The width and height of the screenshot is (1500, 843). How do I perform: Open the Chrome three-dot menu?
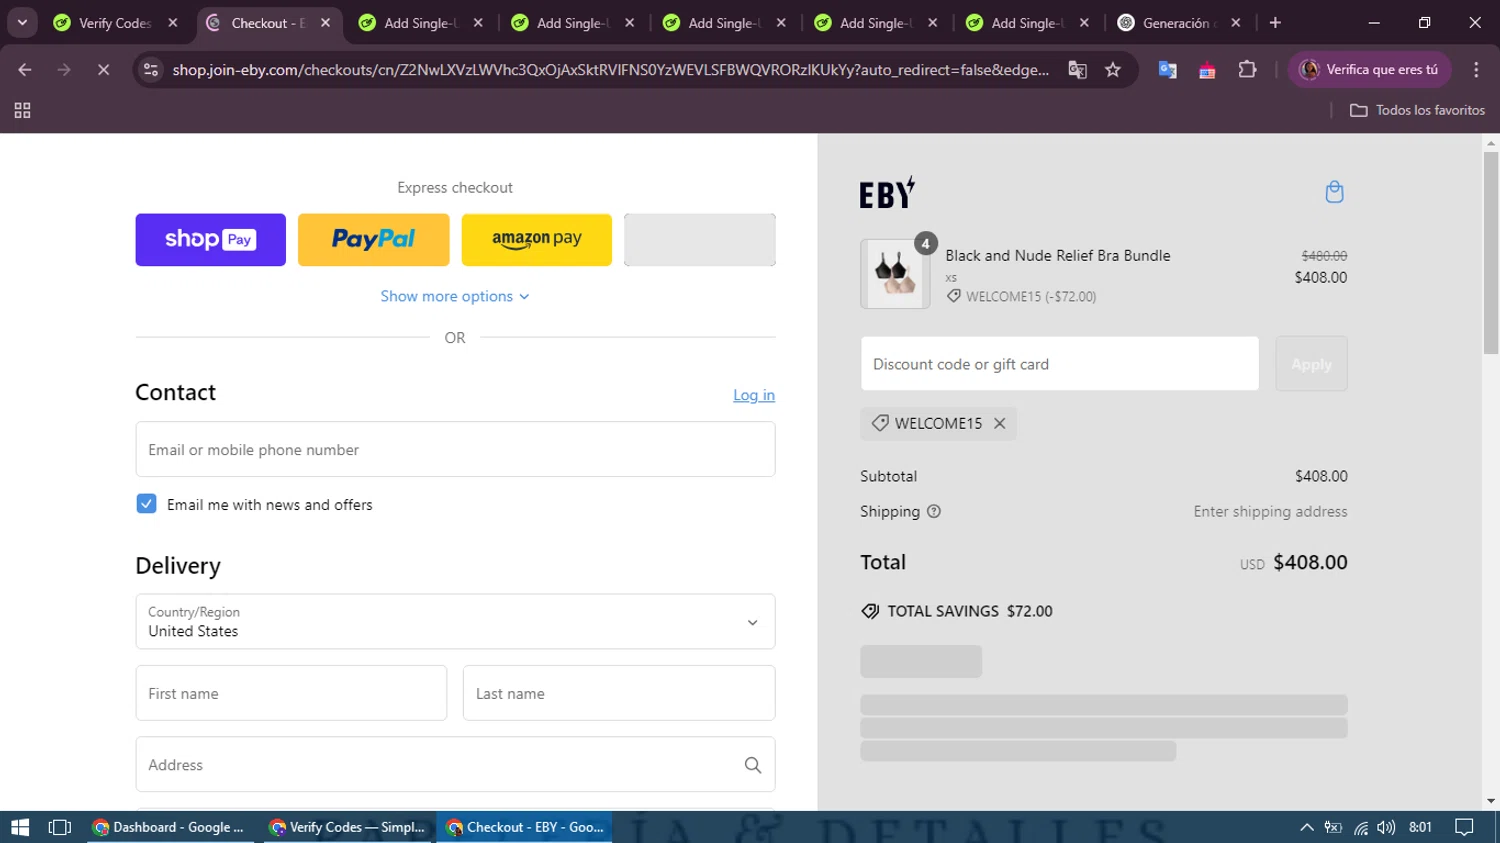1476,69
